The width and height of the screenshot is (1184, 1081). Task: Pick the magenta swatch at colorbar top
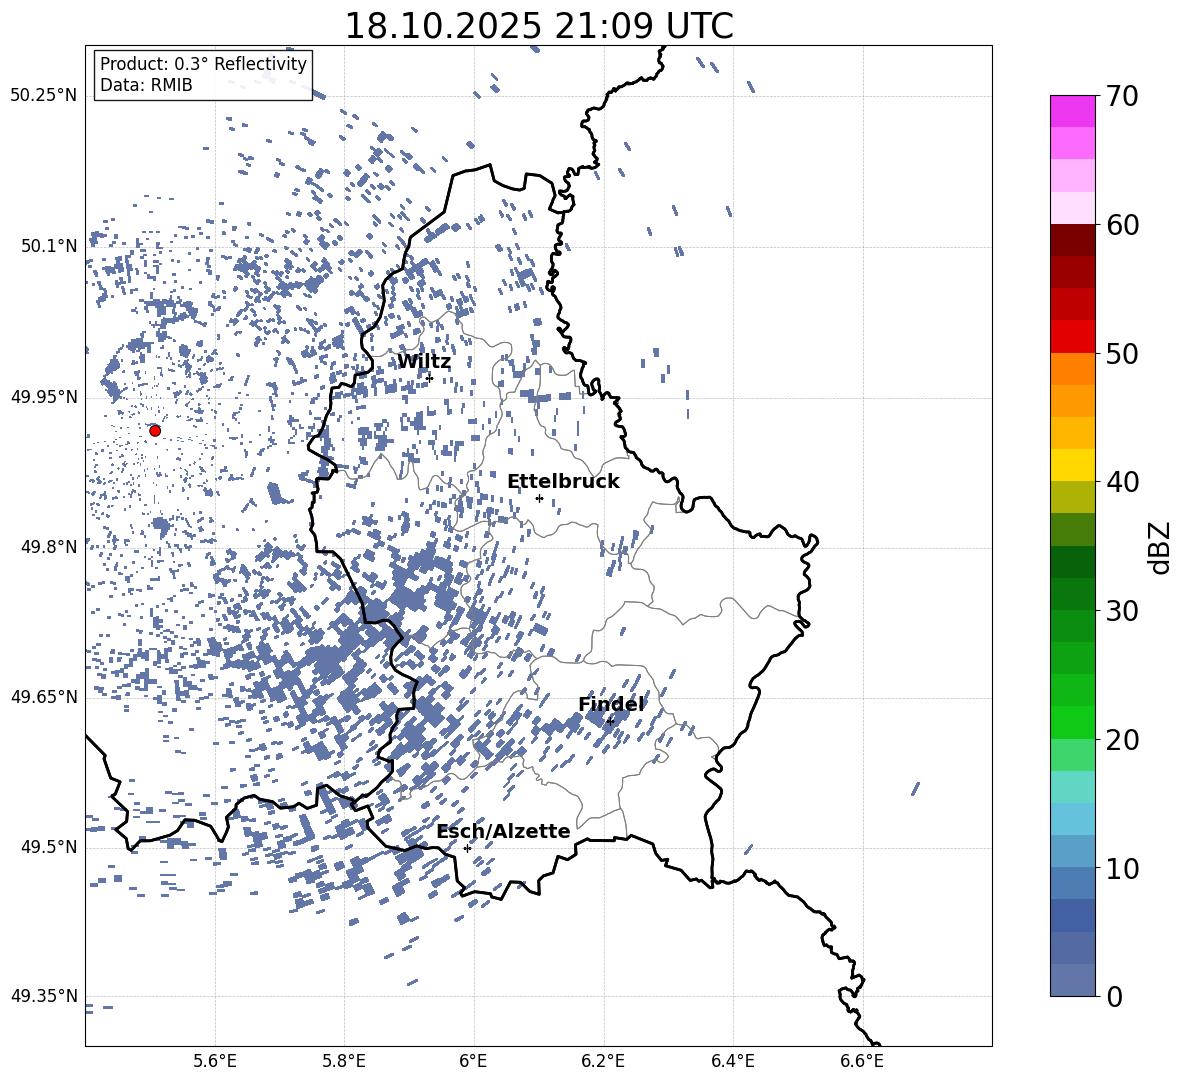(x=1073, y=112)
